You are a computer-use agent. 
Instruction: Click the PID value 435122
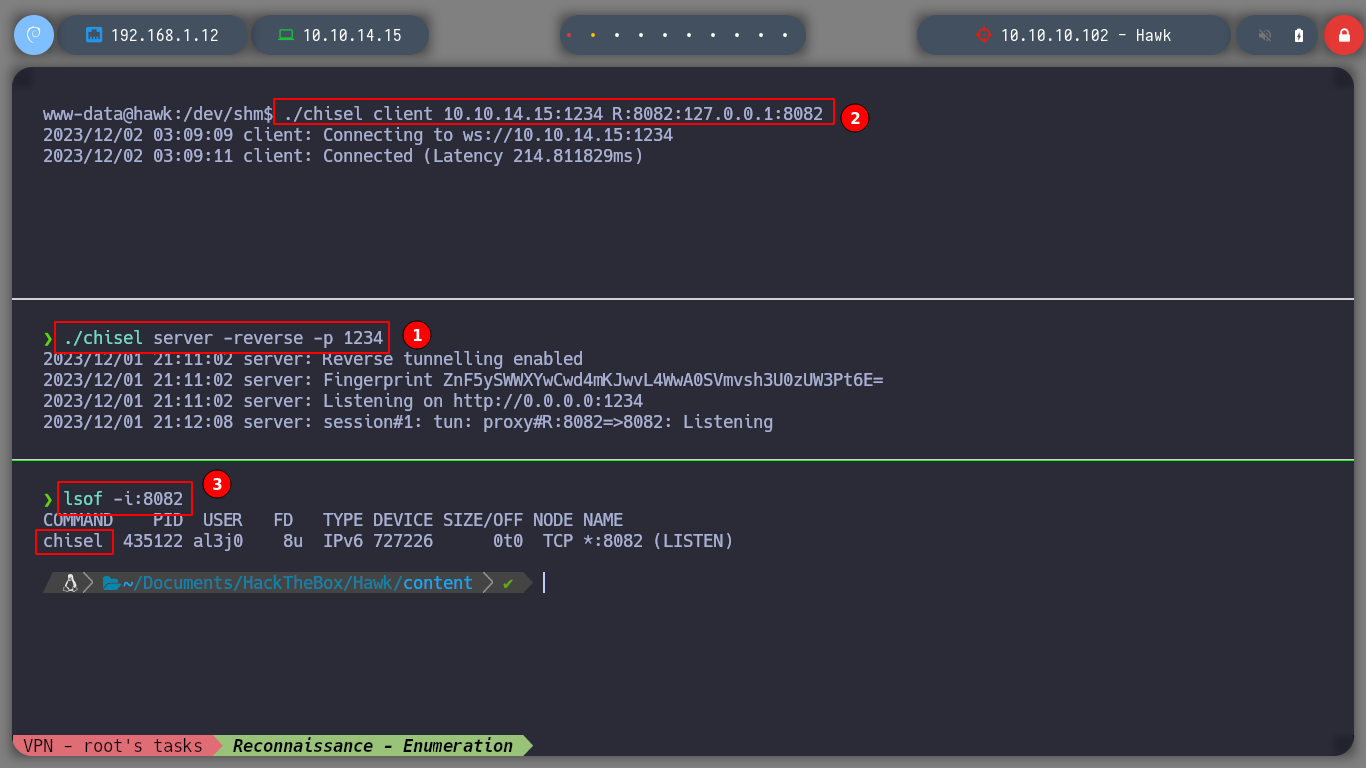(x=153, y=541)
